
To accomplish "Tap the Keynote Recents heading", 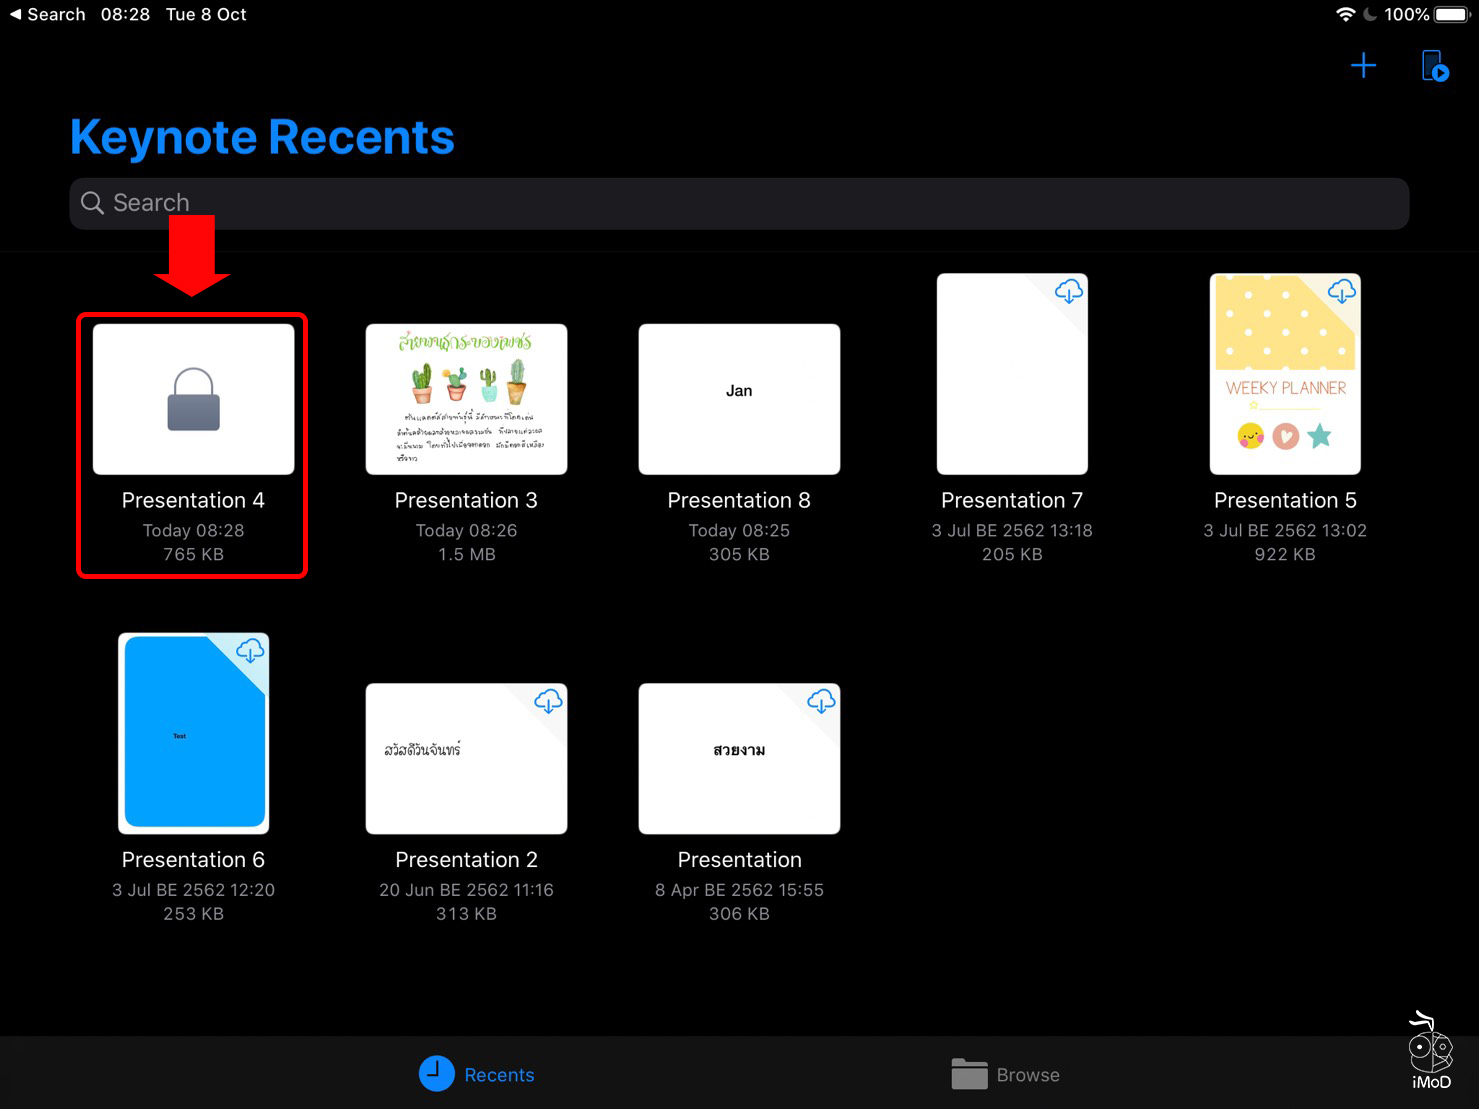I will click(x=262, y=137).
